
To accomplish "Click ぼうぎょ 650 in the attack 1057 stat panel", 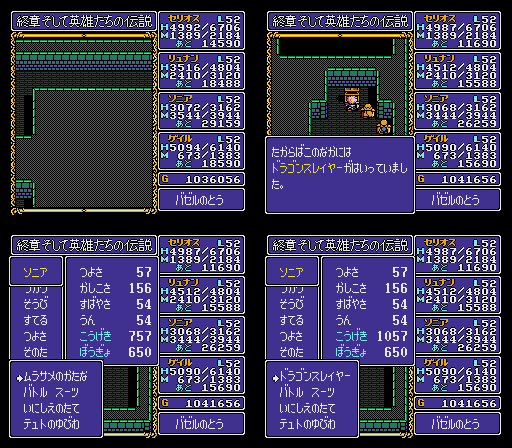I will (x=371, y=352).
